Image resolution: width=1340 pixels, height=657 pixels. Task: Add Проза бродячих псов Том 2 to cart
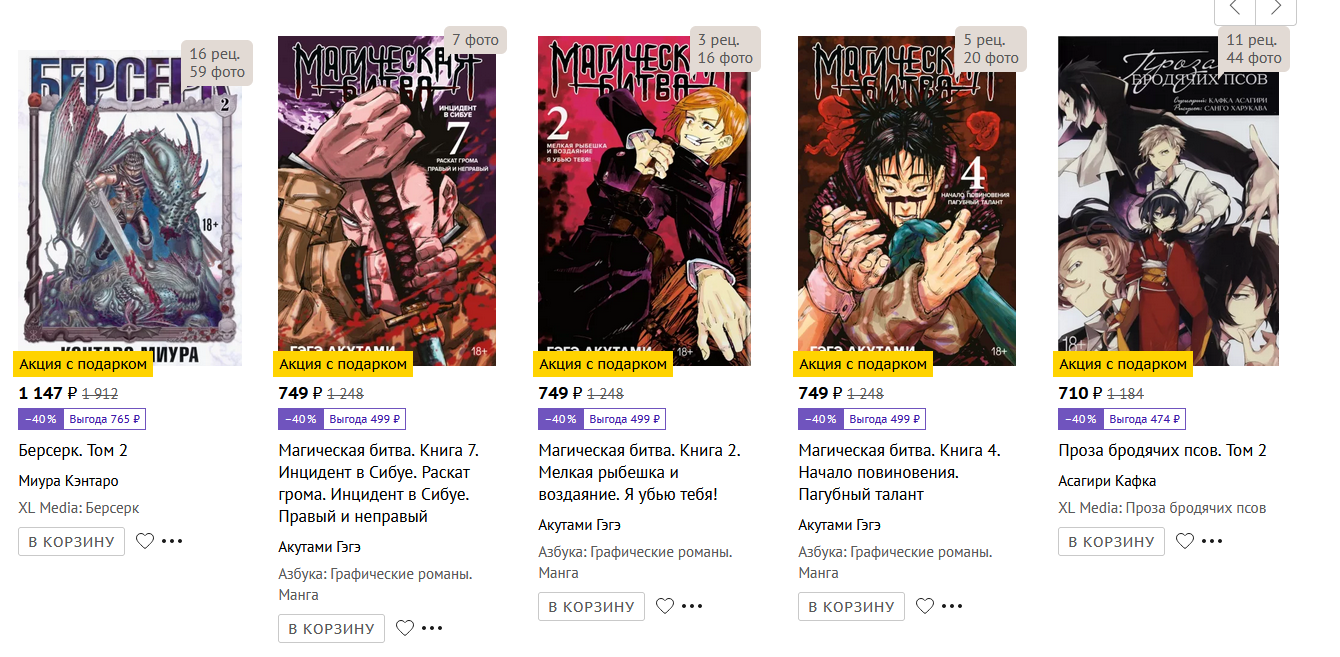(x=1112, y=541)
